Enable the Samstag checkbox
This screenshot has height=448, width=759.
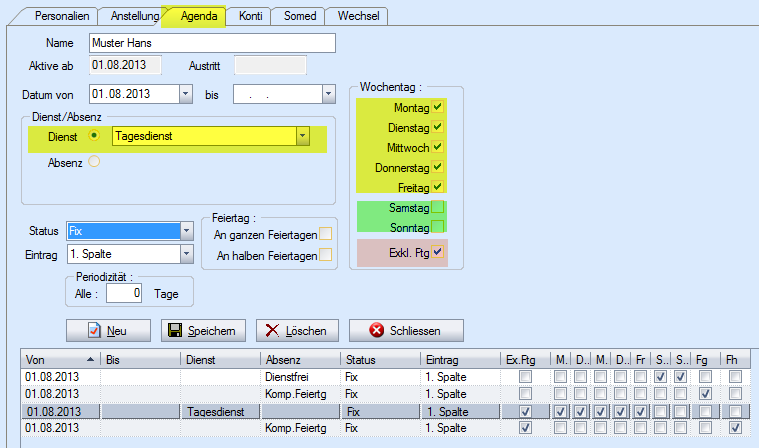(x=438, y=207)
